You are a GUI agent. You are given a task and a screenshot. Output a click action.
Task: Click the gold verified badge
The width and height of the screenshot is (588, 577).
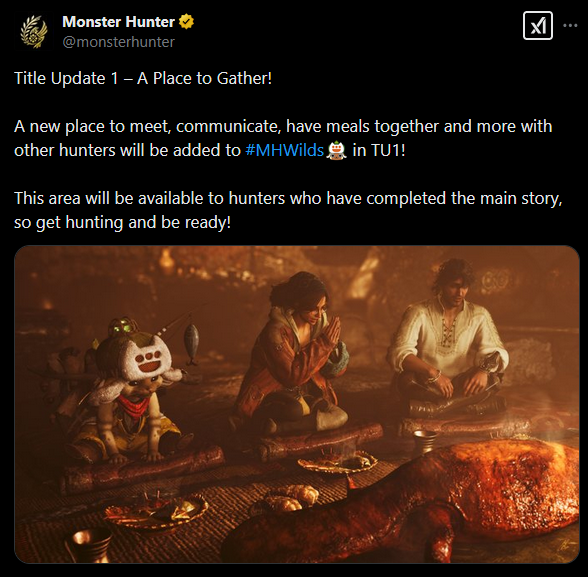(x=186, y=22)
